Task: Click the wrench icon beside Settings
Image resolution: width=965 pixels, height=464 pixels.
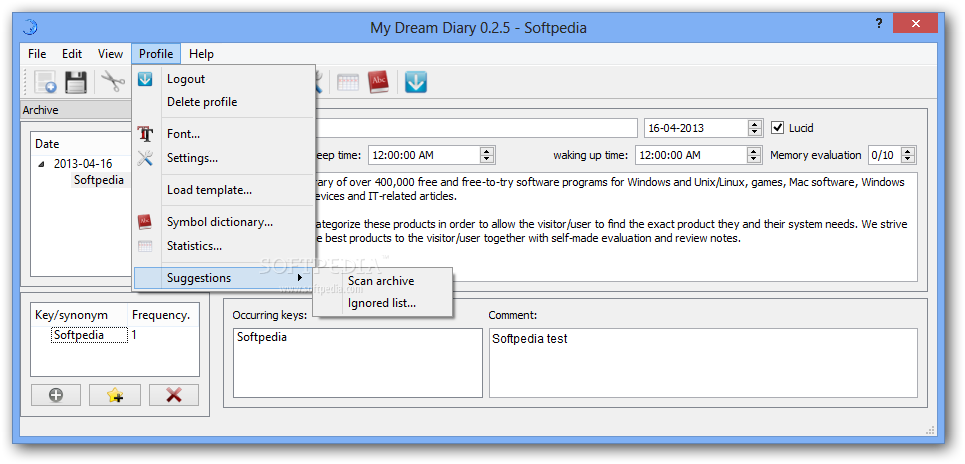Action: [x=145, y=158]
